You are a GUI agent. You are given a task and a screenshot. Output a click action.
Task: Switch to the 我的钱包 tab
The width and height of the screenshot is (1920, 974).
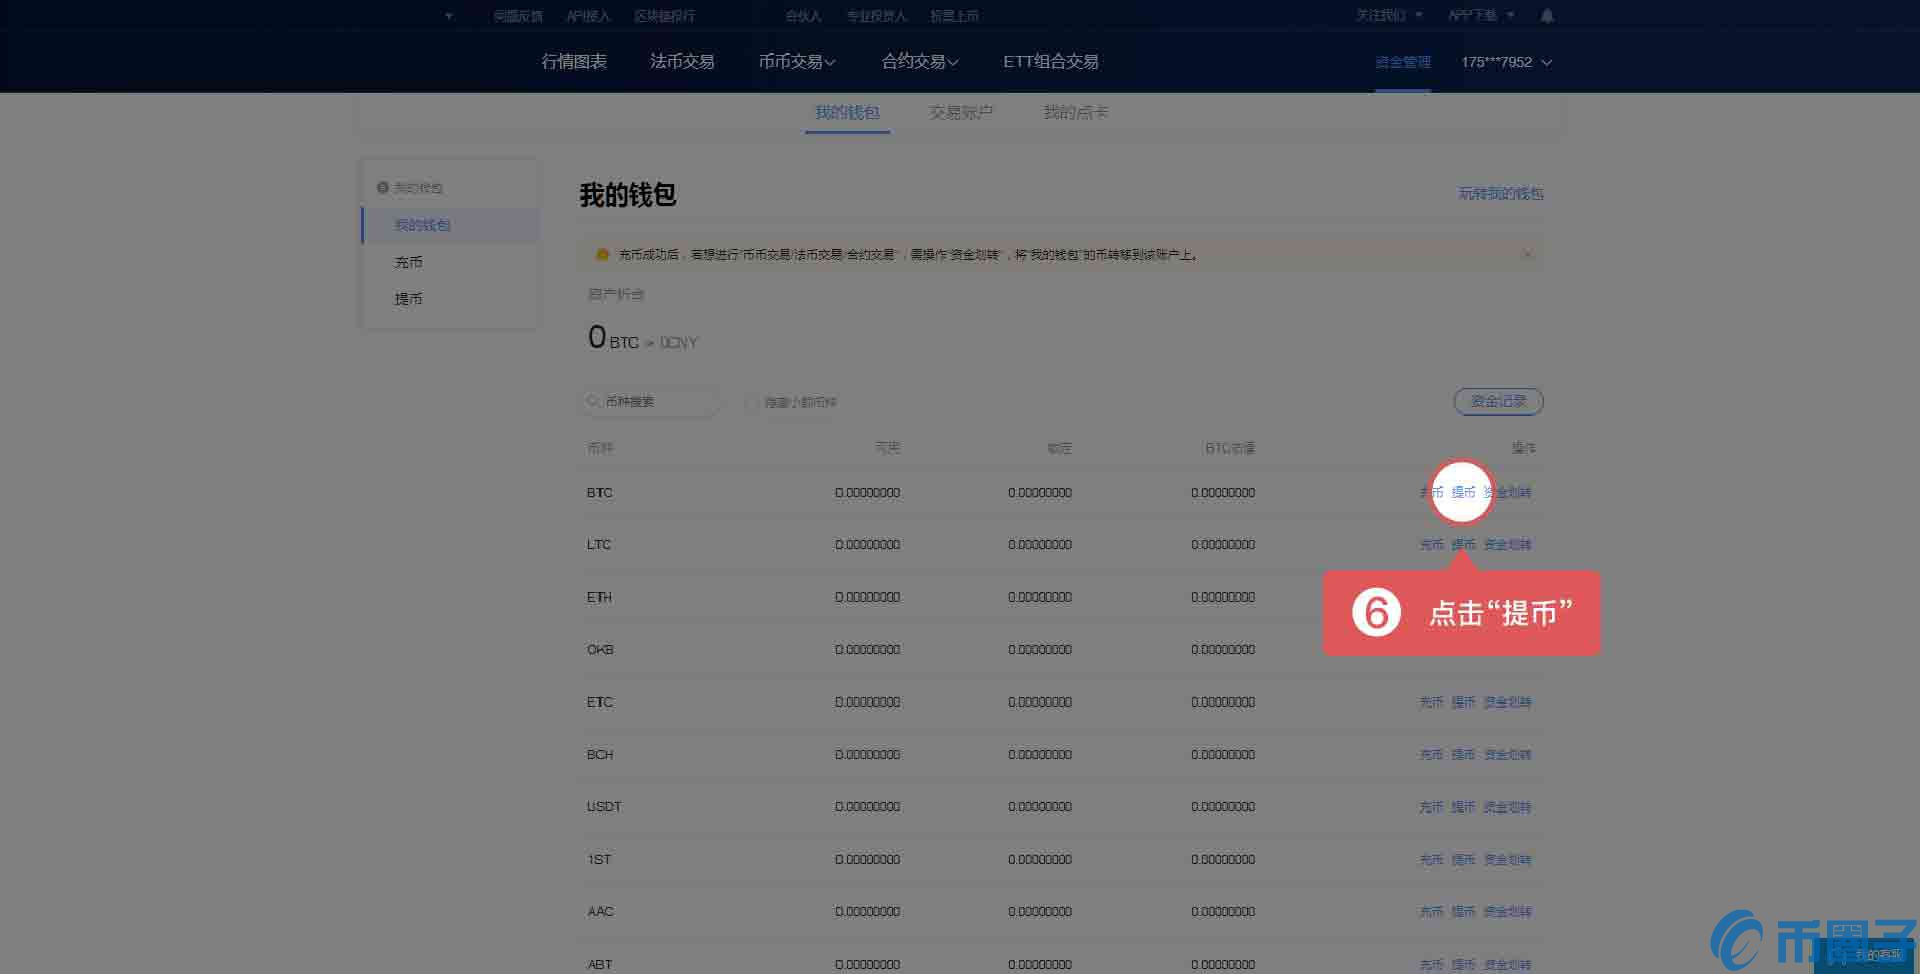(x=847, y=112)
